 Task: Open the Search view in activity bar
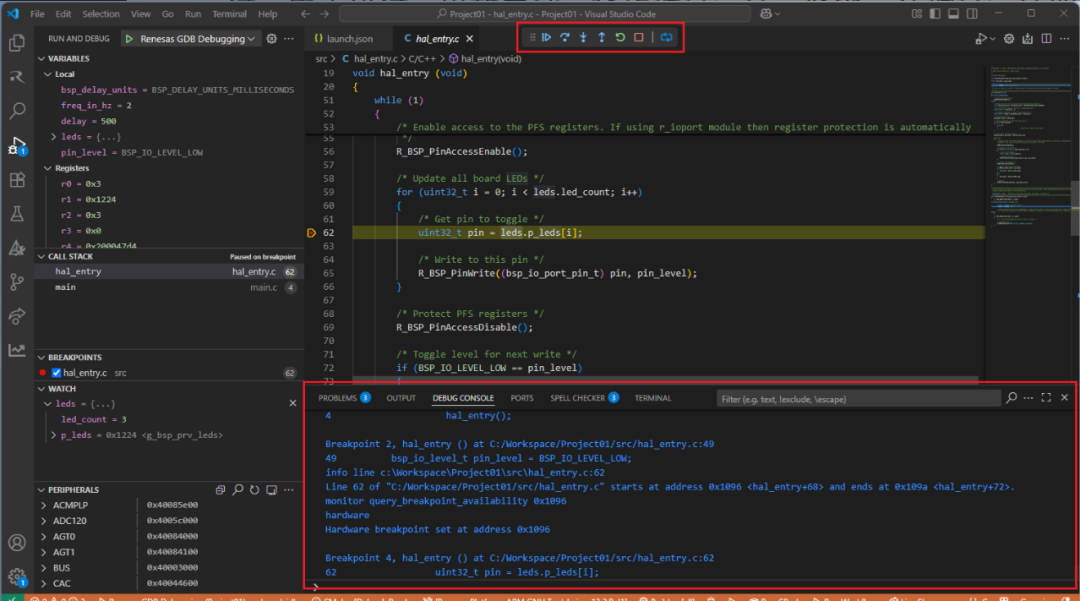tap(17, 111)
